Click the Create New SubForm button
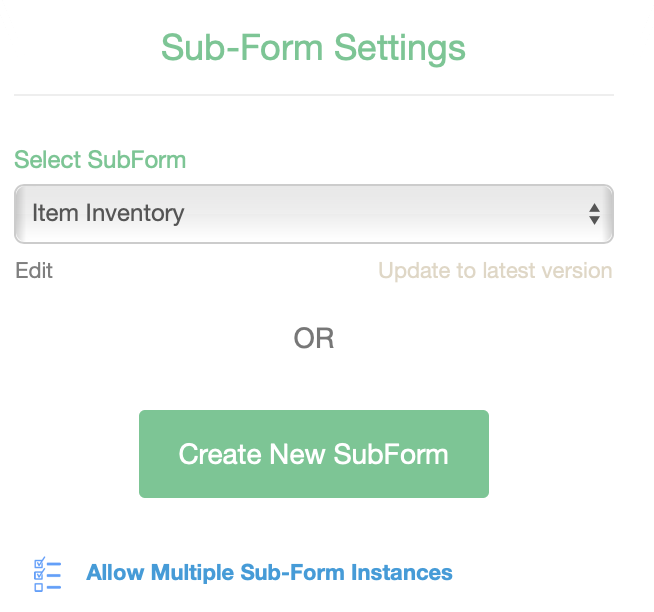 pos(313,454)
